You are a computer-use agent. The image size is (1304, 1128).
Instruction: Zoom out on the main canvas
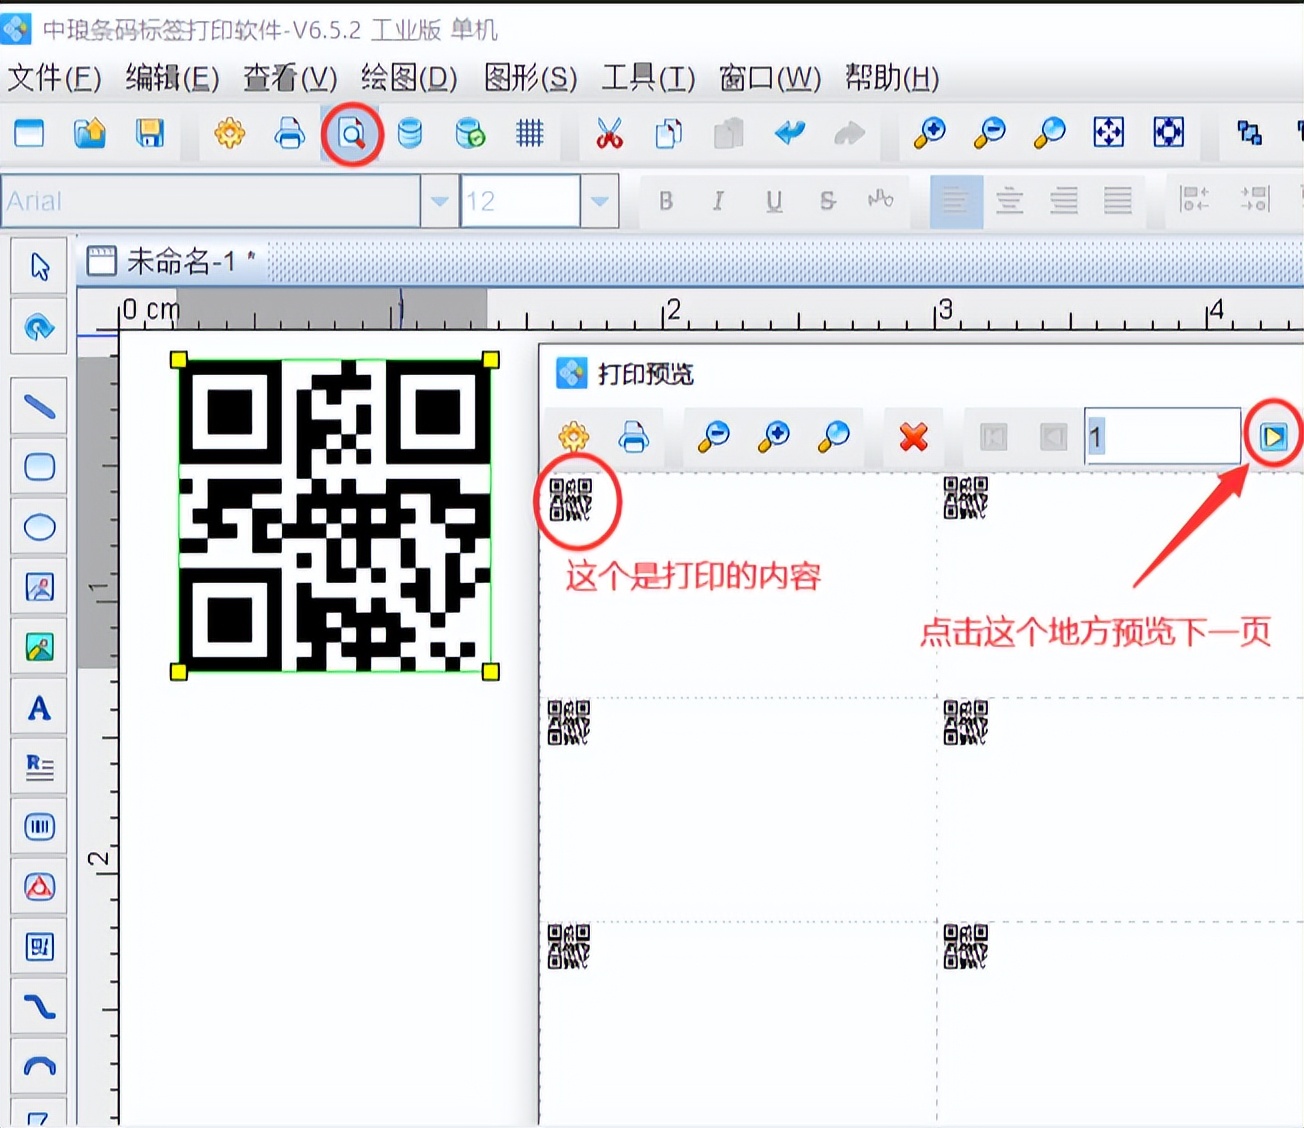pyautogui.click(x=990, y=133)
